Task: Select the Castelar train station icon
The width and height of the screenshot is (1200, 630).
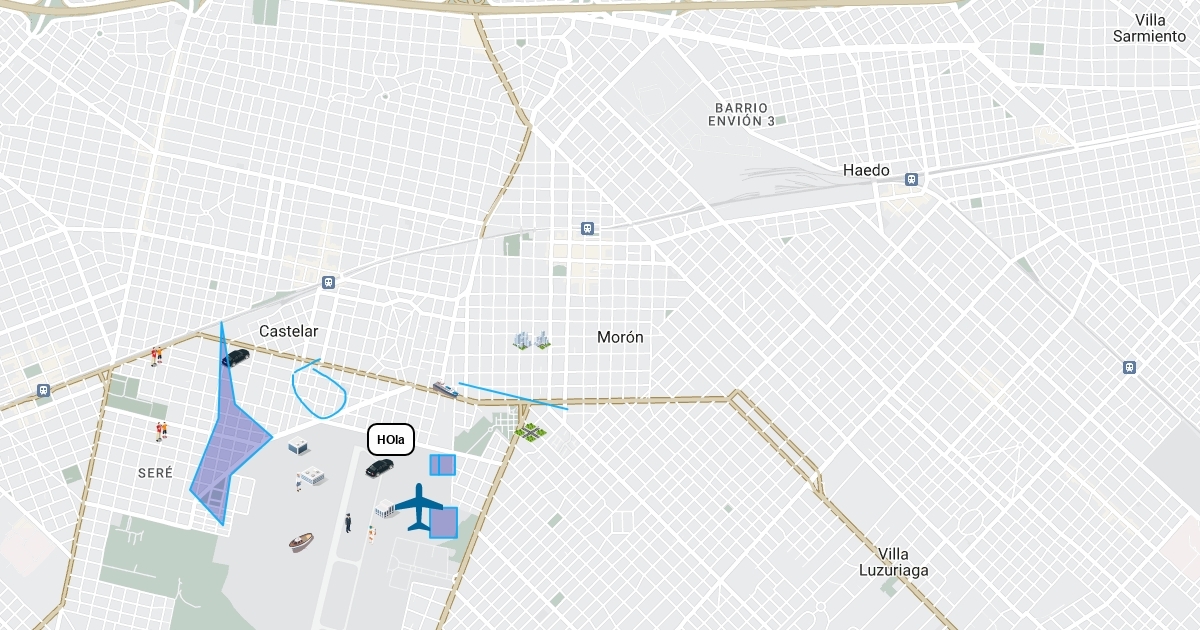Action: [x=328, y=283]
